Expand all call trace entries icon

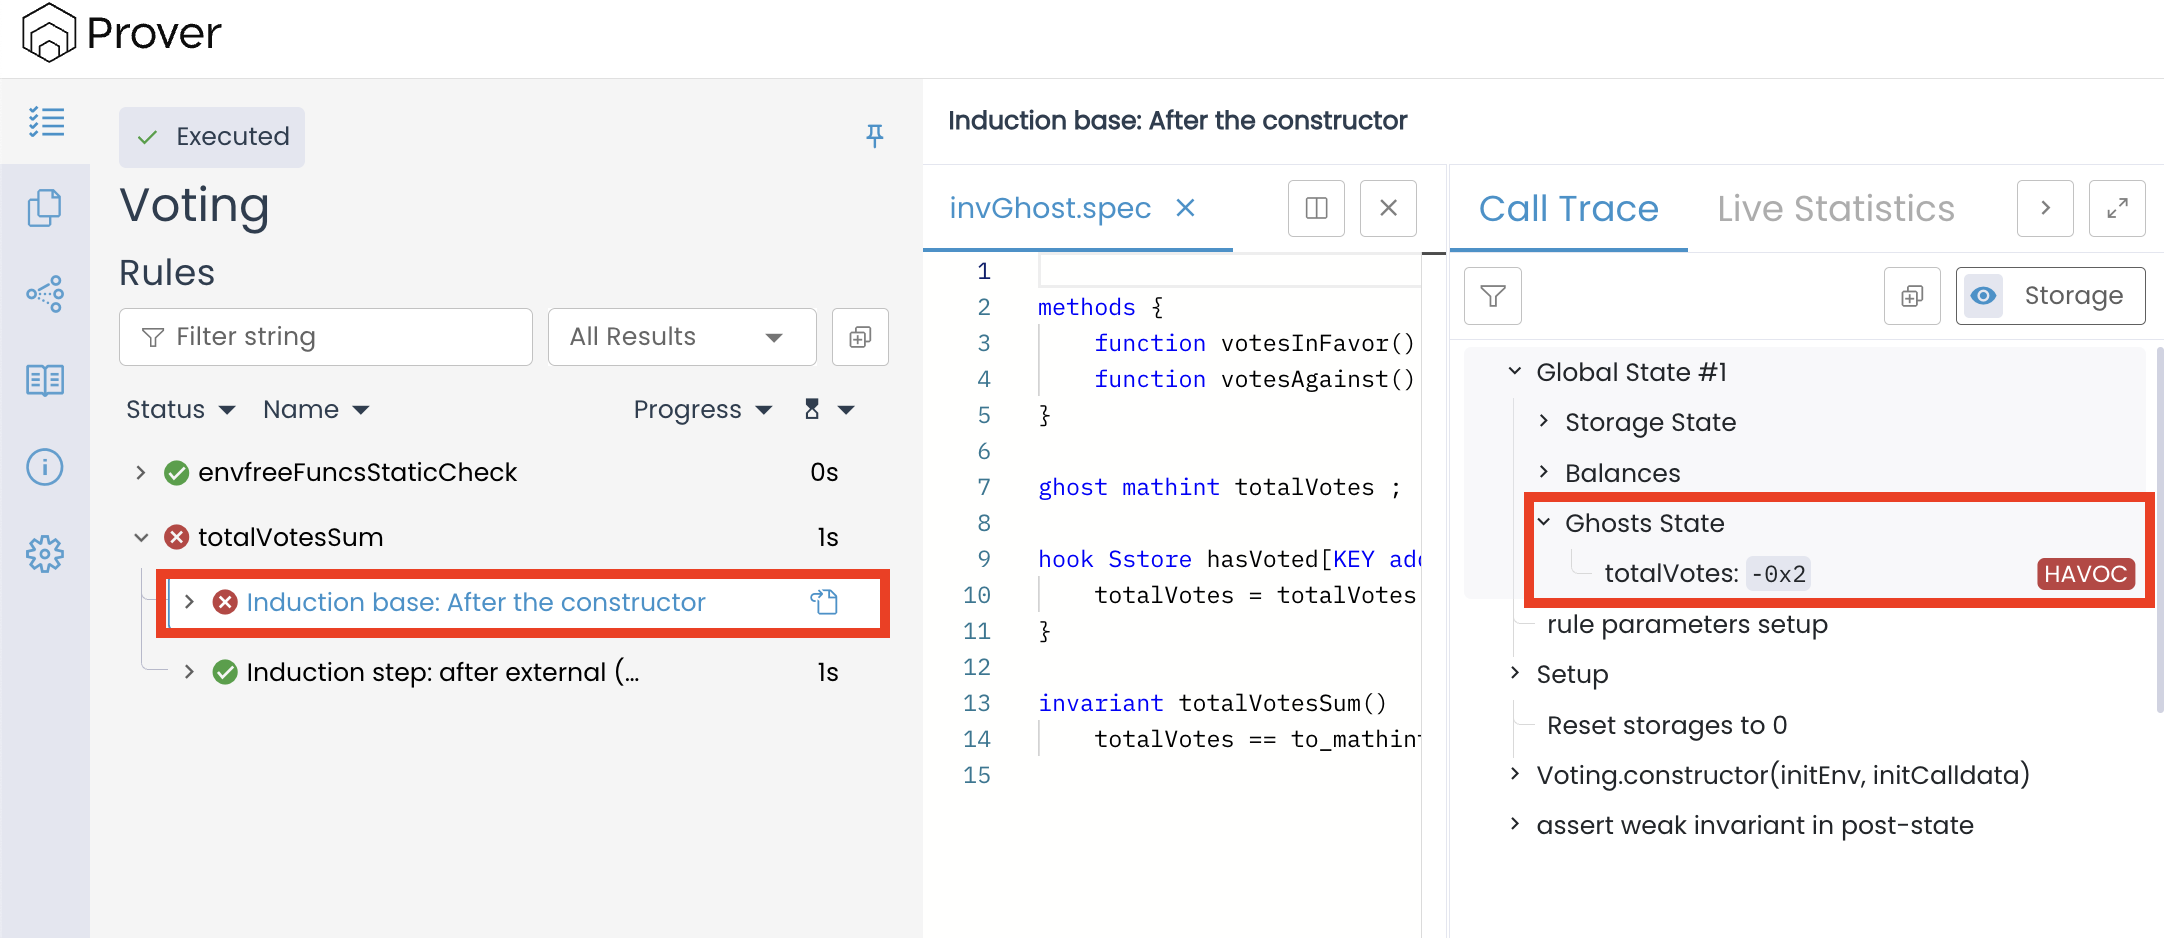coord(1911,296)
